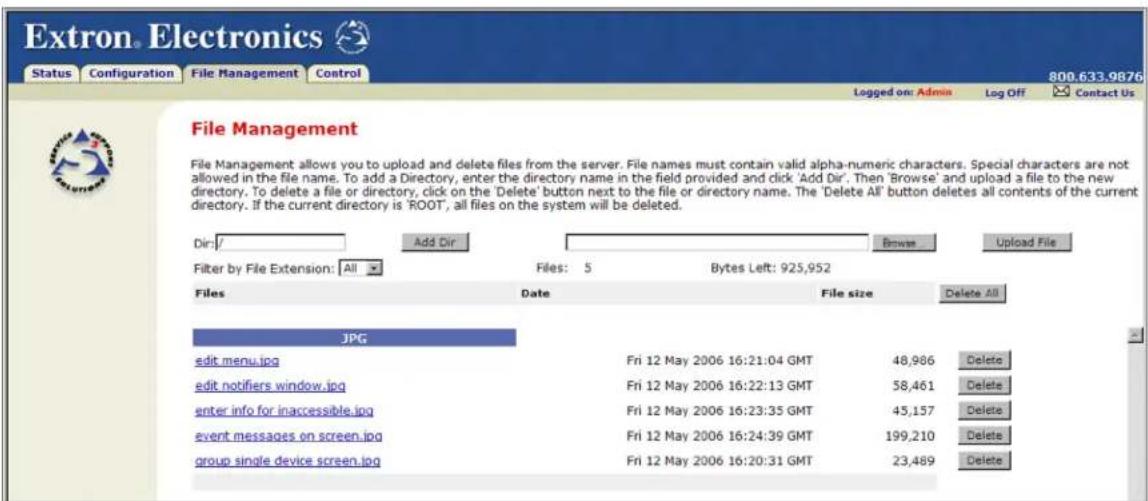1148x501 pixels.
Task: Delete the edit menu.jpg file
Action: (x=984, y=361)
